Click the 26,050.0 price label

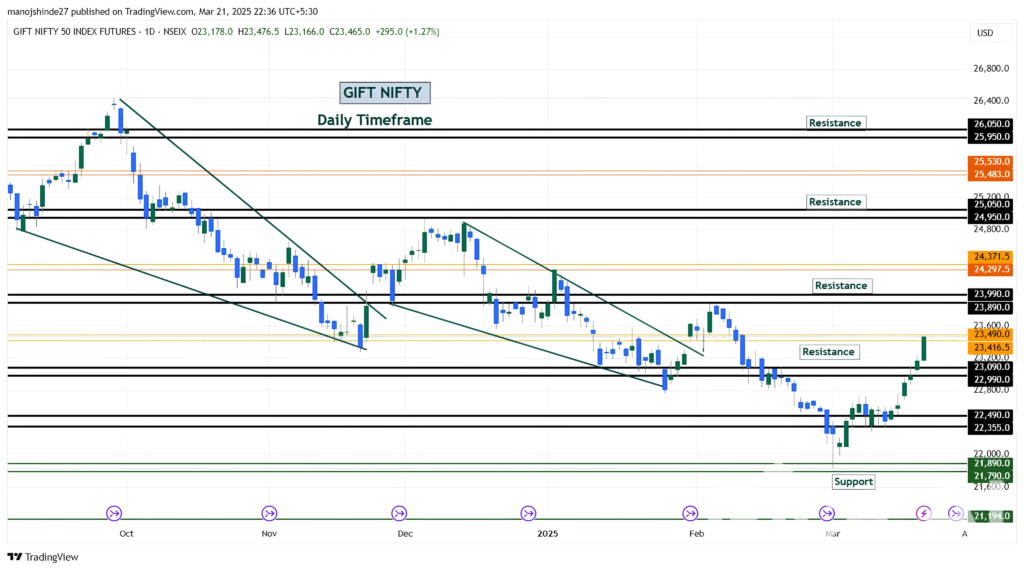click(x=991, y=123)
